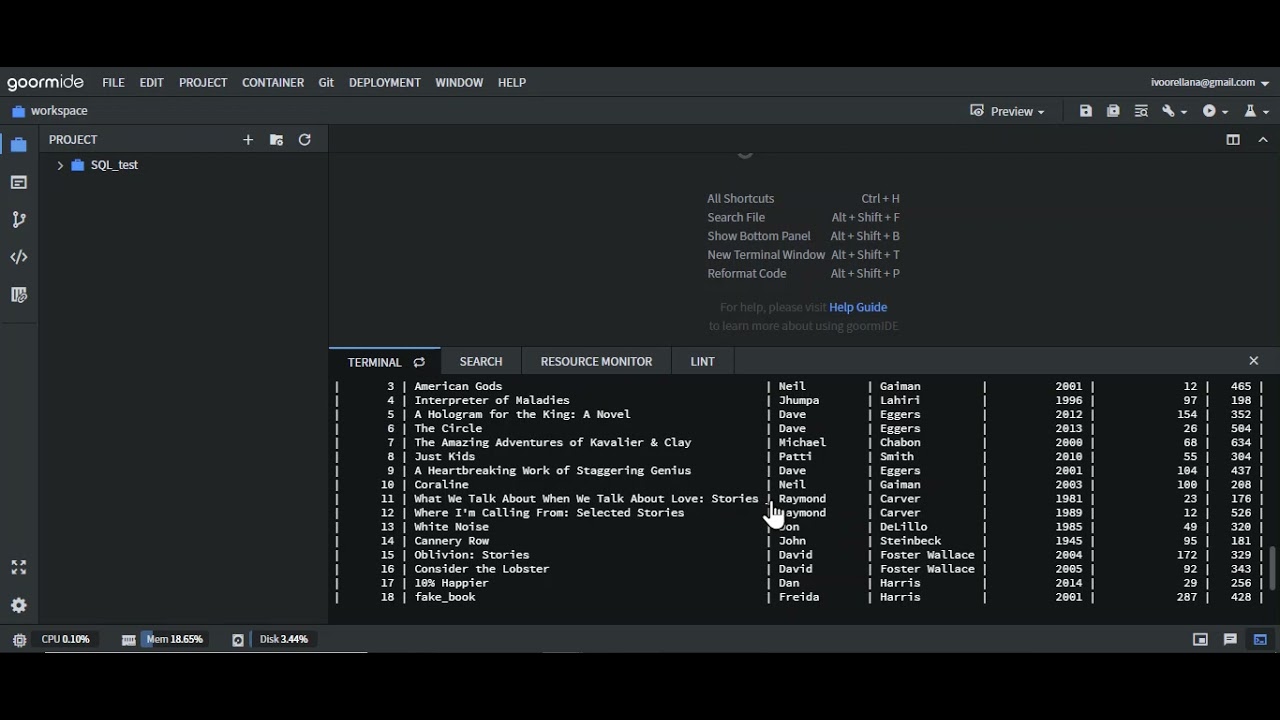Switch to the LINT tab
The height and width of the screenshot is (720, 1280).
coord(702,362)
